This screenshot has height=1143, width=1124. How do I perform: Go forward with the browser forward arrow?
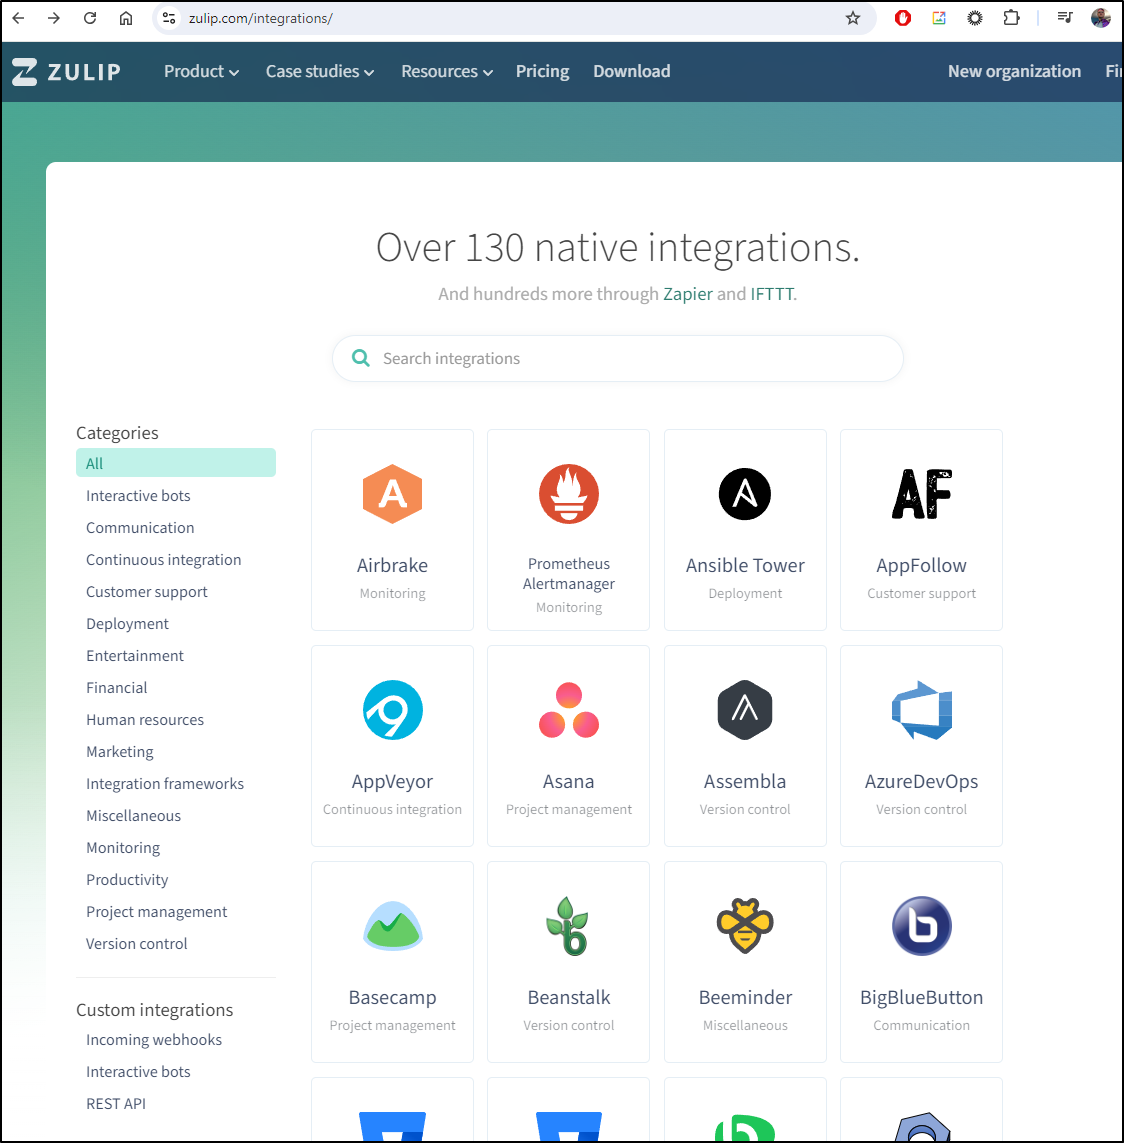(54, 18)
